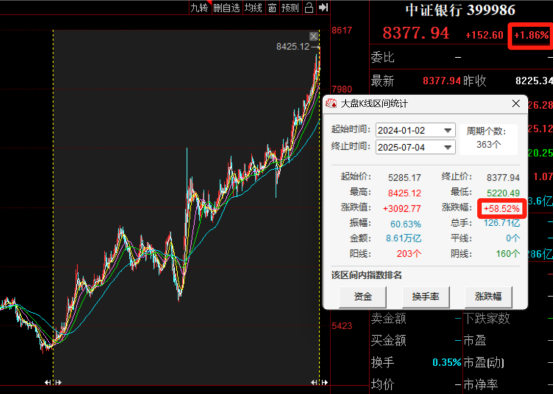This screenshot has width=554, height=394.
Task: Toggle the 九转 indicator
Action: point(199,8)
